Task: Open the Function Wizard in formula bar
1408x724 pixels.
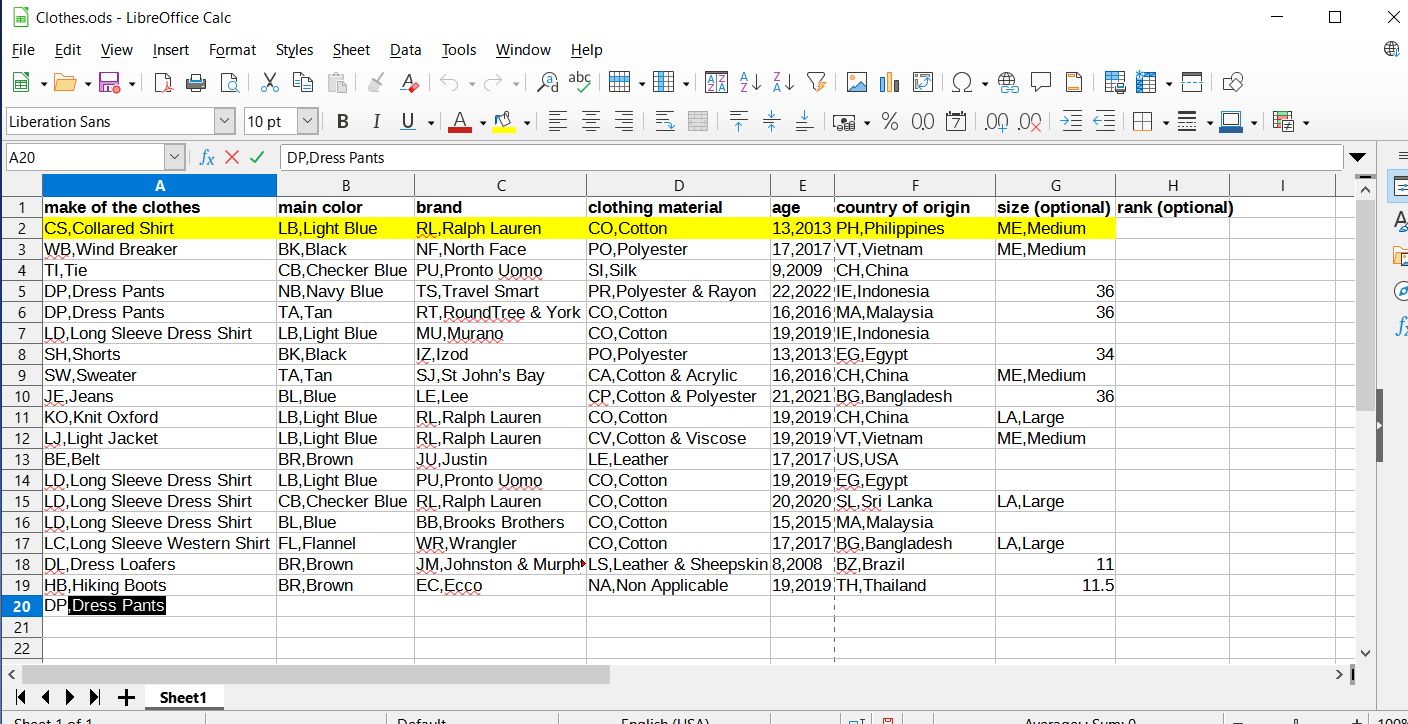Action: tap(207, 157)
